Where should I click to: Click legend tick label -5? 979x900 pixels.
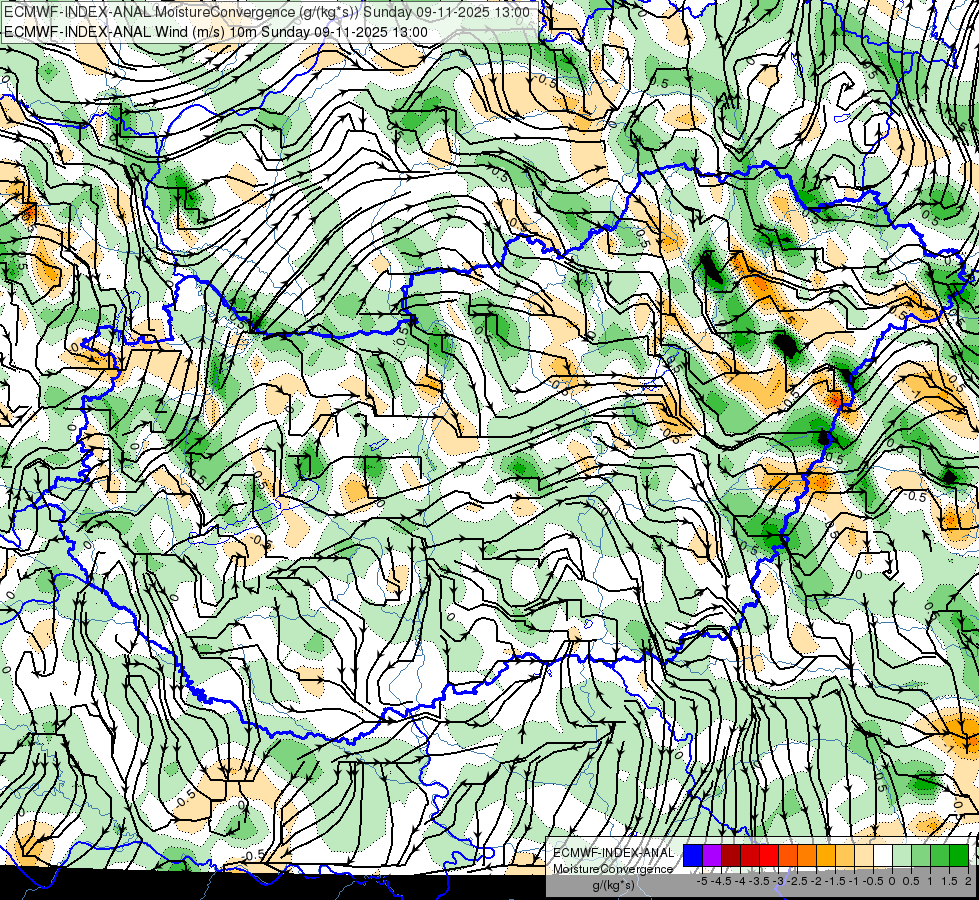(702, 881)
